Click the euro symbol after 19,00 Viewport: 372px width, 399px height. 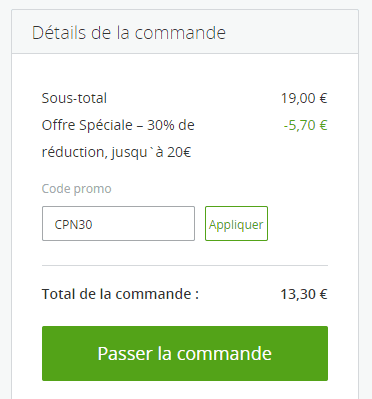pyautogui.click(x=323, y=98)
